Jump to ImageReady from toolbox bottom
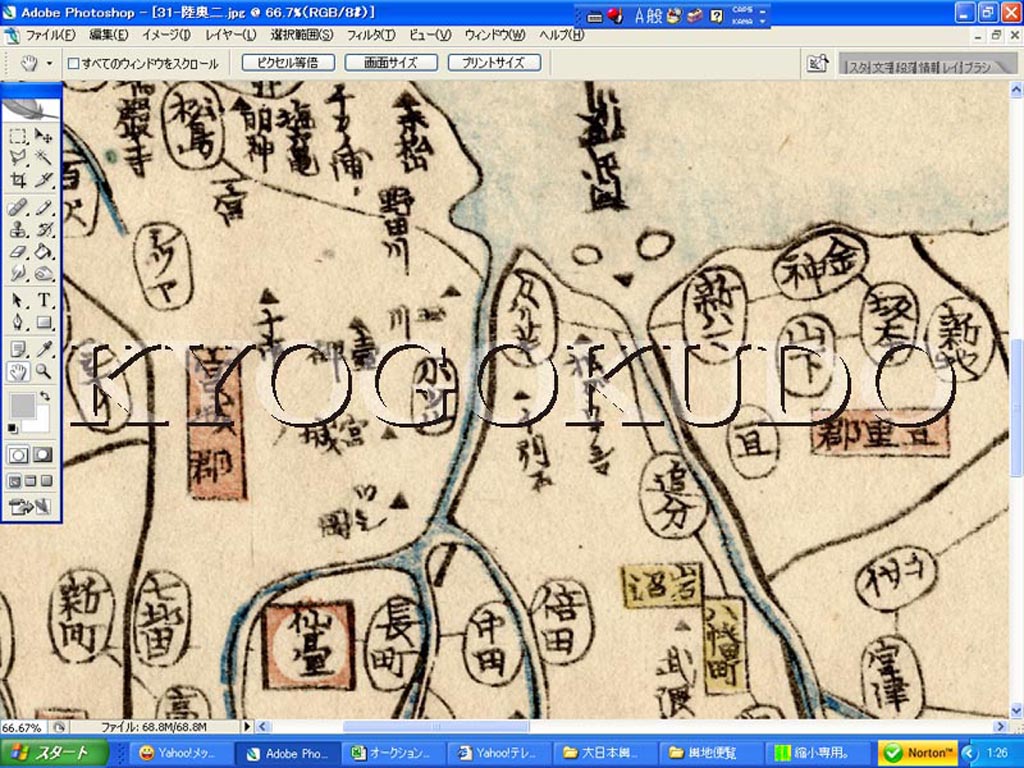Viewport: 1024px width, 768px height. click(x=30, y=506)
